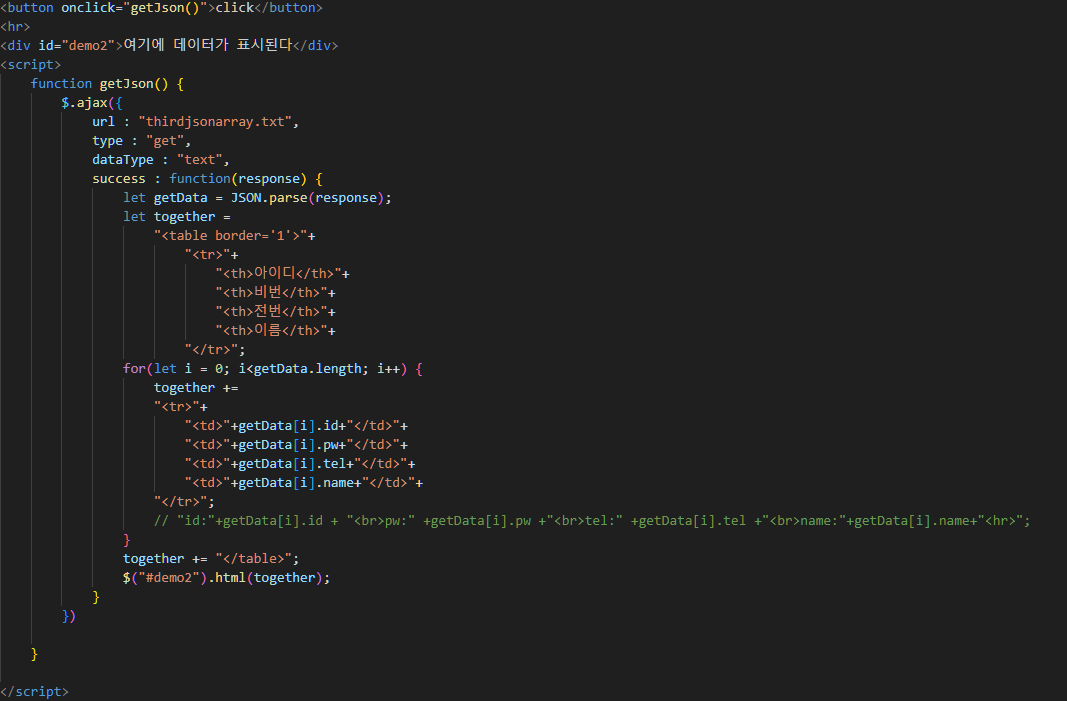
Task: Click the 이름 table header string
Action: (x=272, y=331)
